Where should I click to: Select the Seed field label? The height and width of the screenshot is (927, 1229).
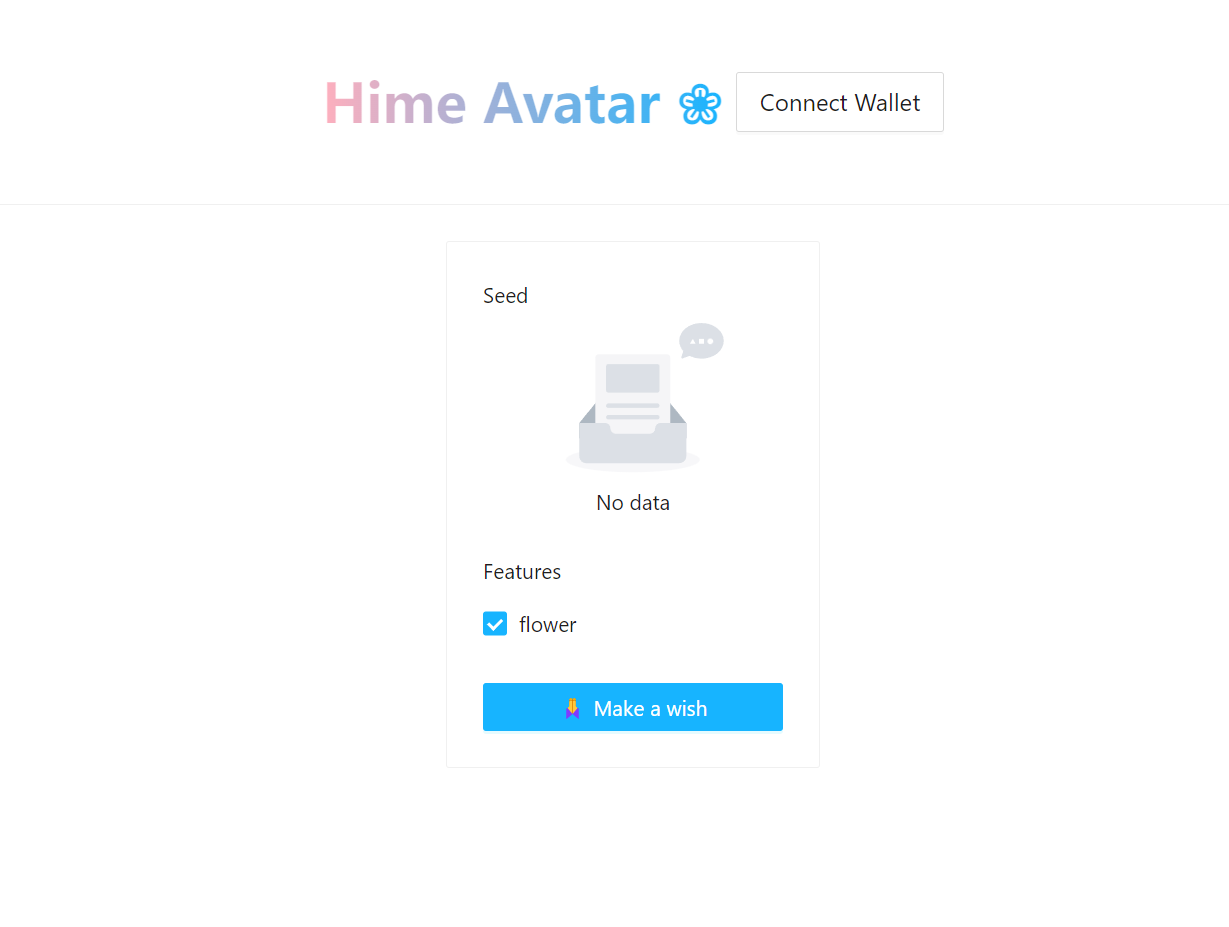(506, 296)
